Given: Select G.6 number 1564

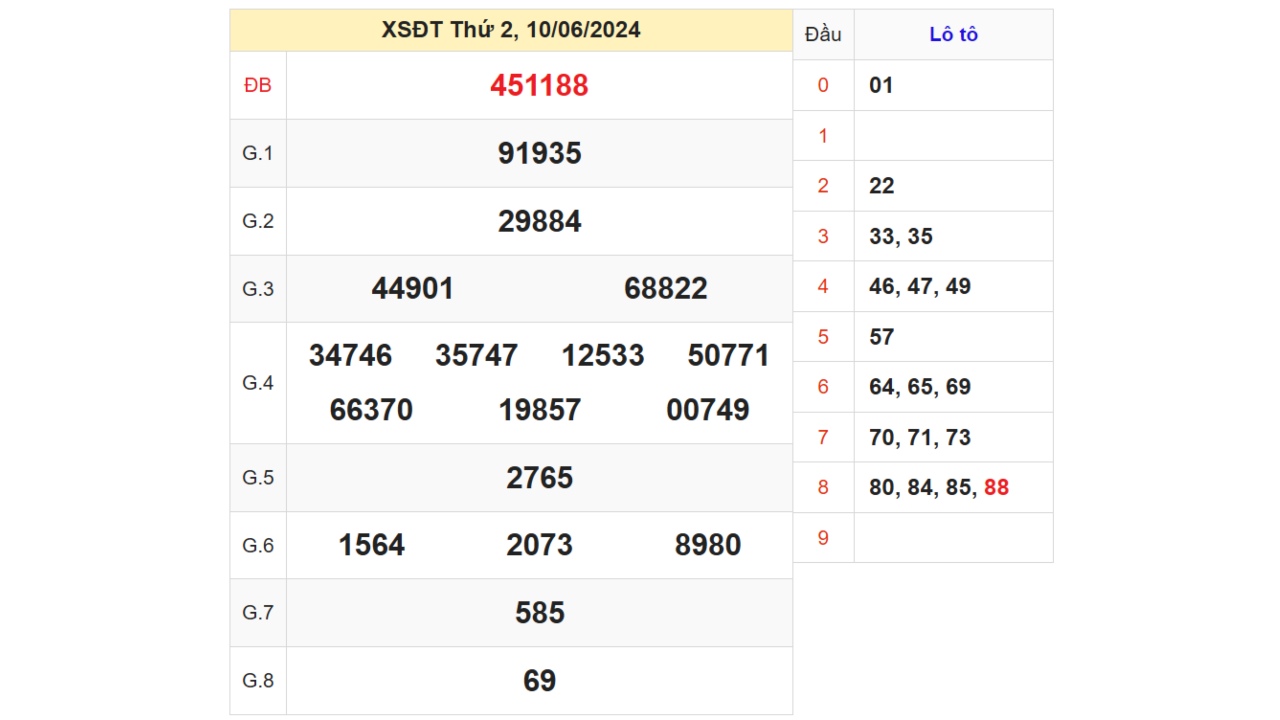Looking at the screenshot, I should [371, 545].
